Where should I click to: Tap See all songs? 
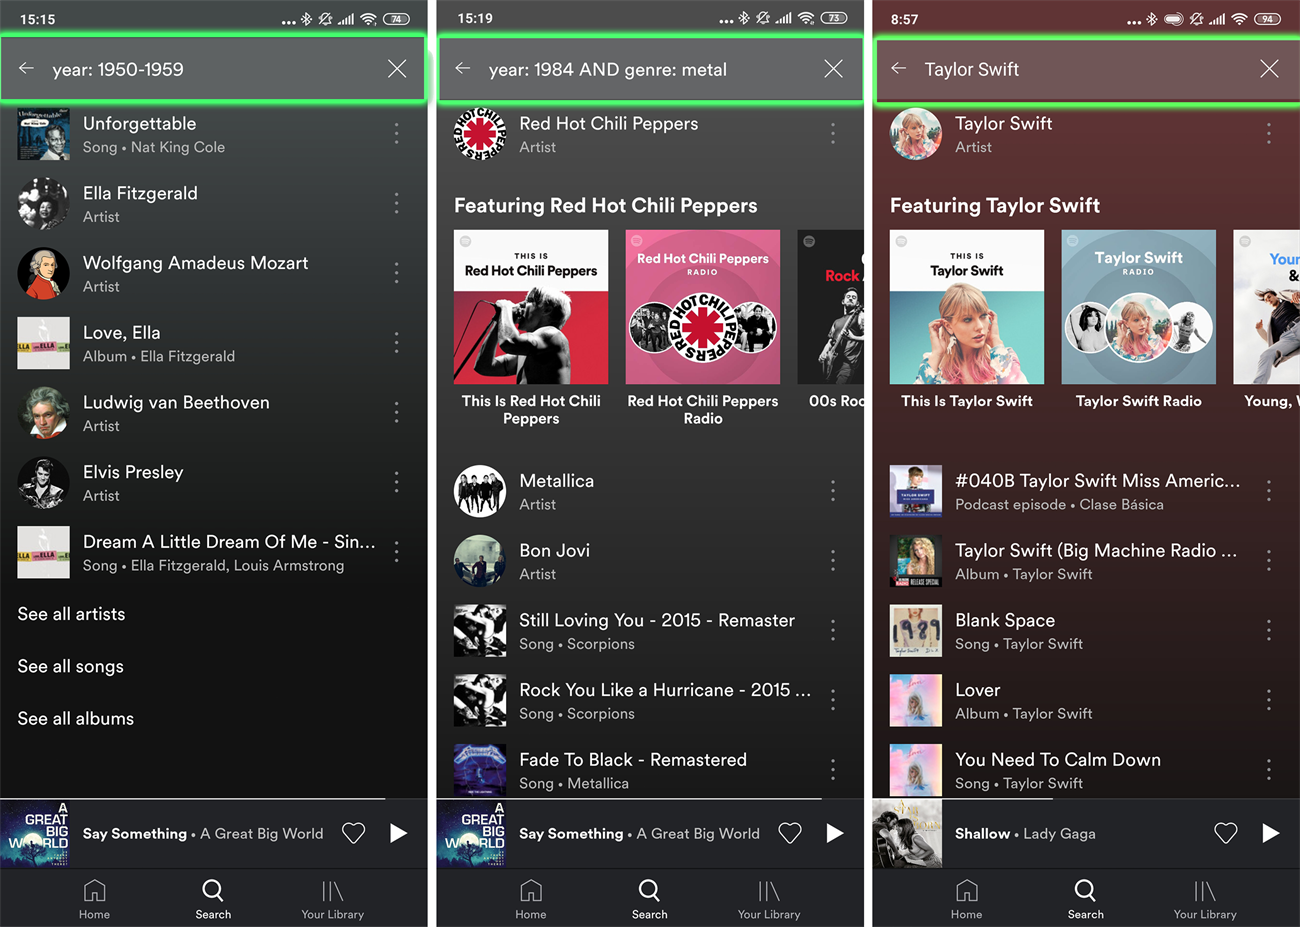pos(70,666)
